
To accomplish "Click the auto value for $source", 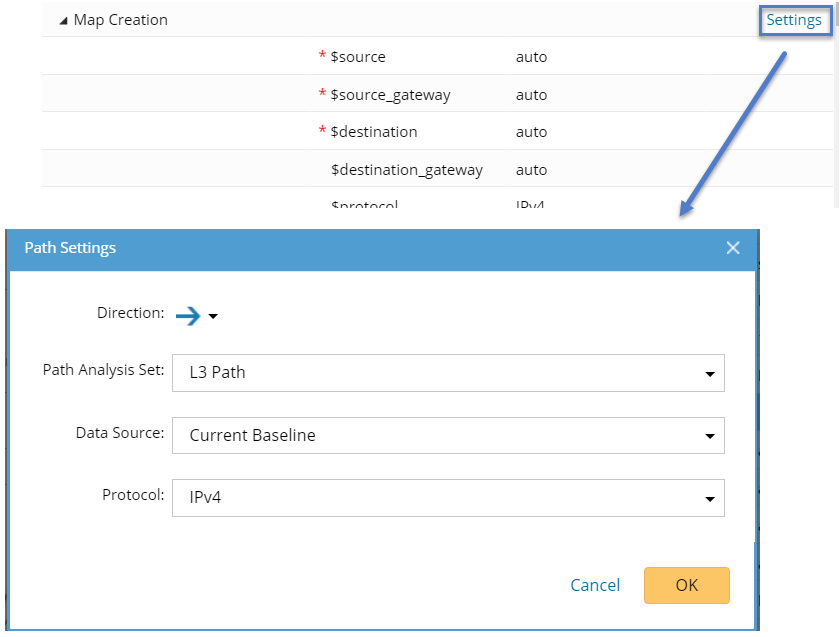I will 531,57.
